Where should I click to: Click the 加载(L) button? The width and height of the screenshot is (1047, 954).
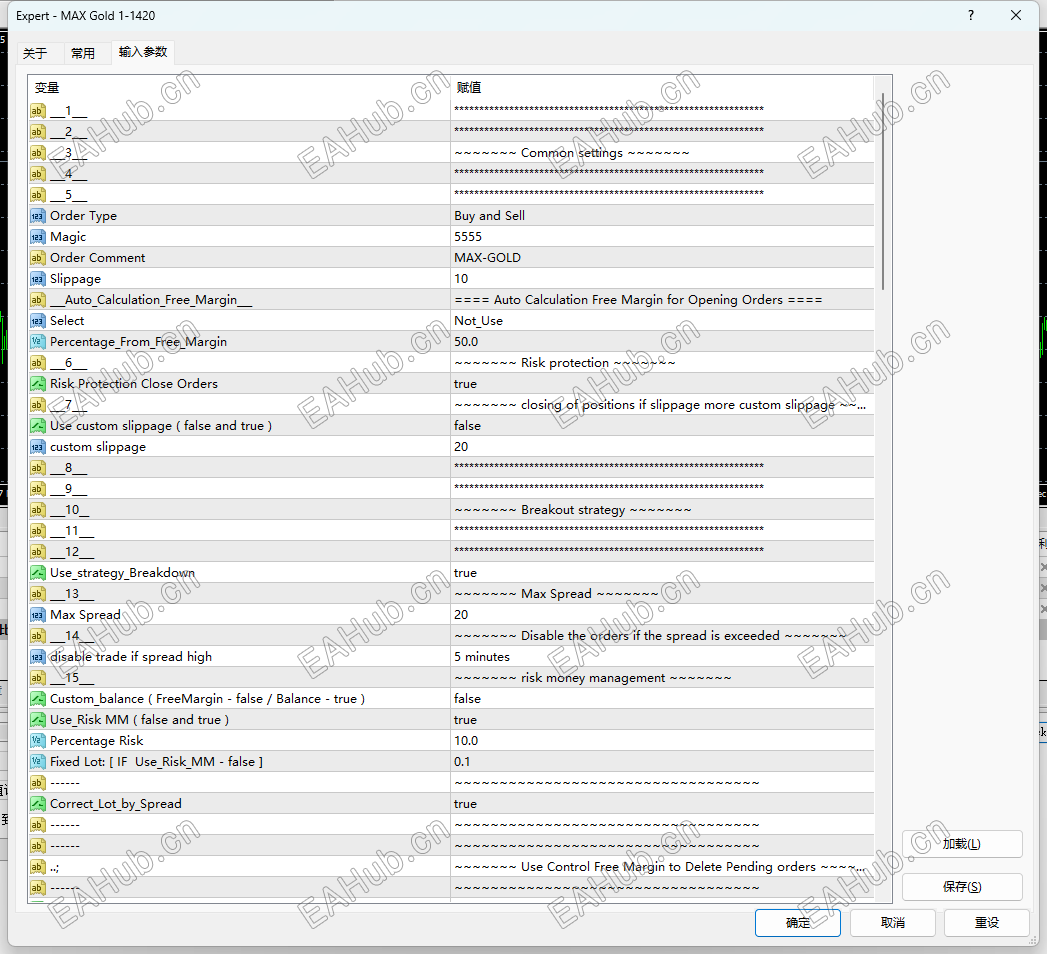[x=962, y=844]
